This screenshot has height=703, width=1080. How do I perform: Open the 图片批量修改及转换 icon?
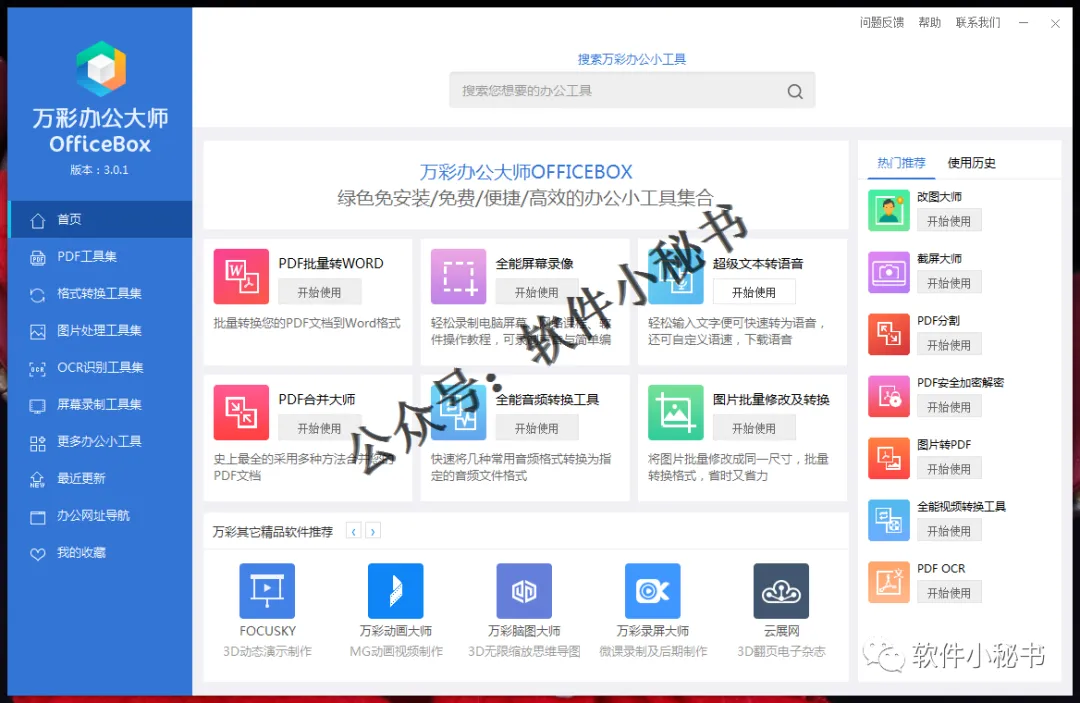coord(676,412)
